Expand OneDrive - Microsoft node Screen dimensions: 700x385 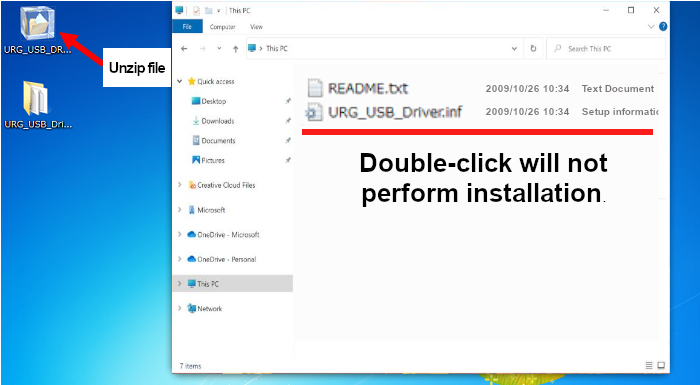[180, 234]
